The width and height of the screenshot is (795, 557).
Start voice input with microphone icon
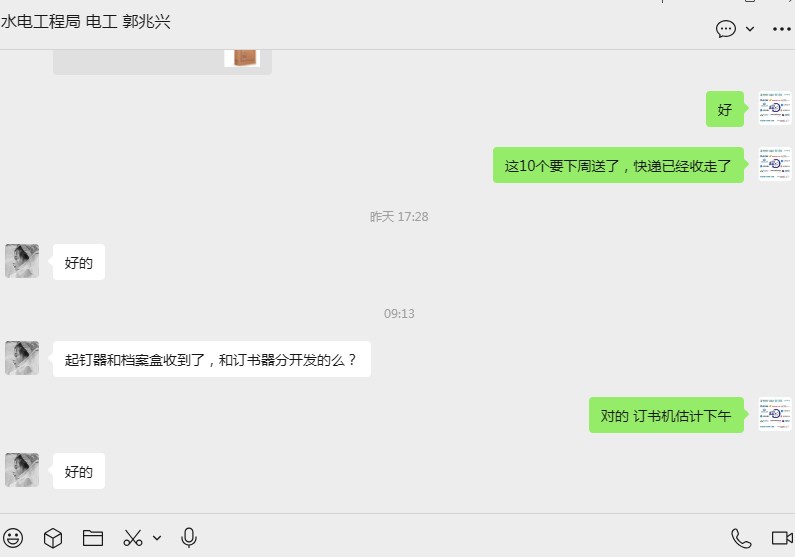pos(189,538)
